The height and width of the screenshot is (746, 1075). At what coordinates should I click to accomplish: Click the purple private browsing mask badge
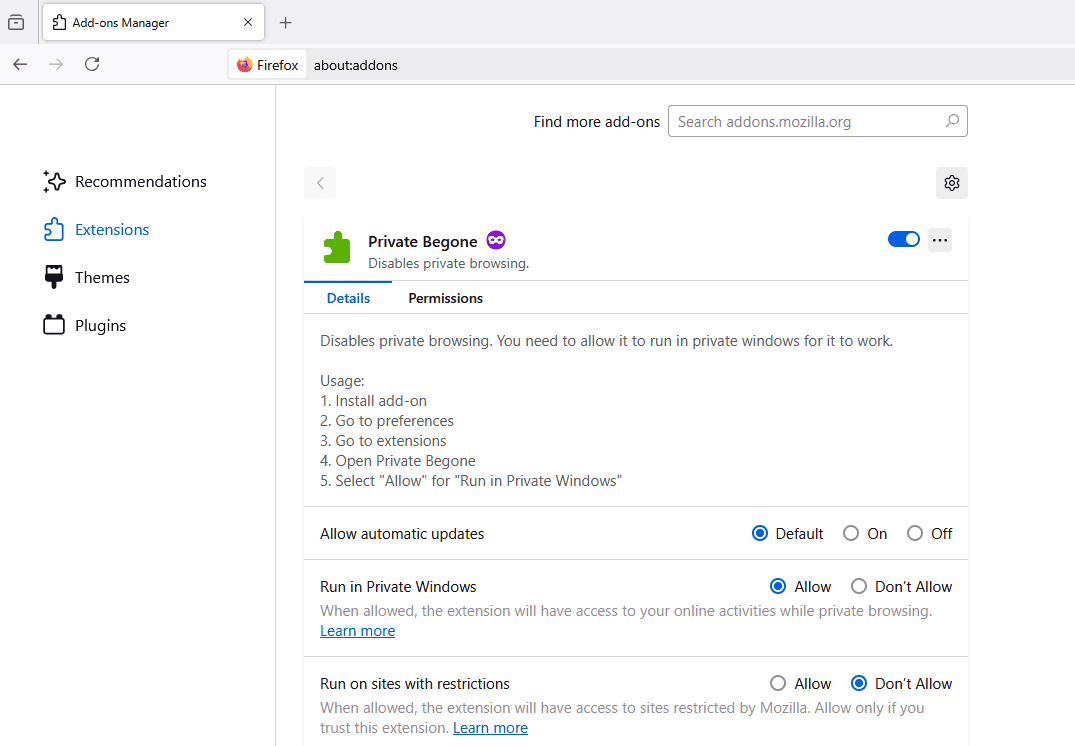tap(496, 240)
